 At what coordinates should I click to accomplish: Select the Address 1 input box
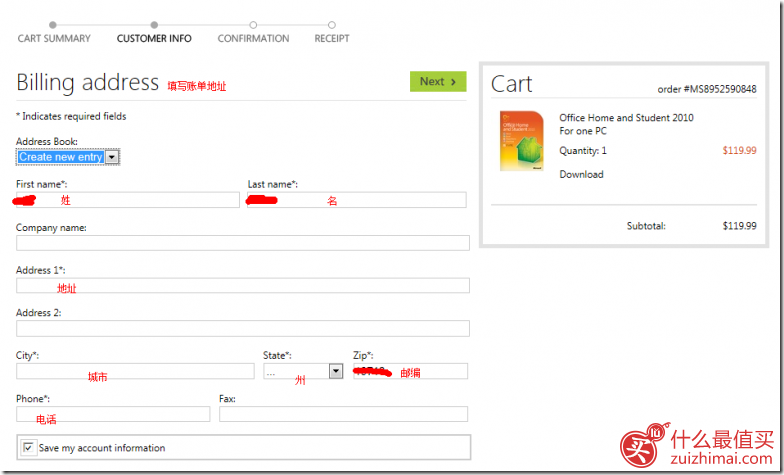(242, 286)
